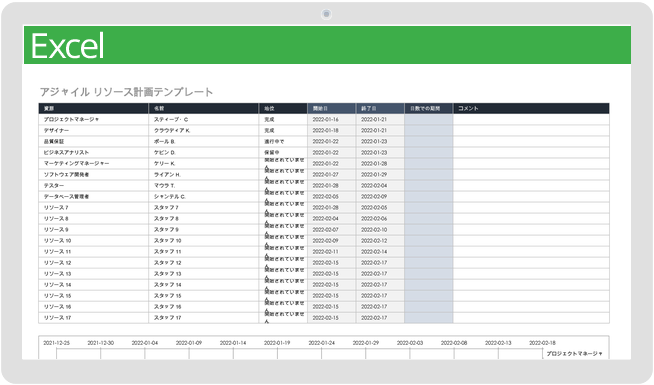Open the 保留中 status cell

click(x=283, y=153)
